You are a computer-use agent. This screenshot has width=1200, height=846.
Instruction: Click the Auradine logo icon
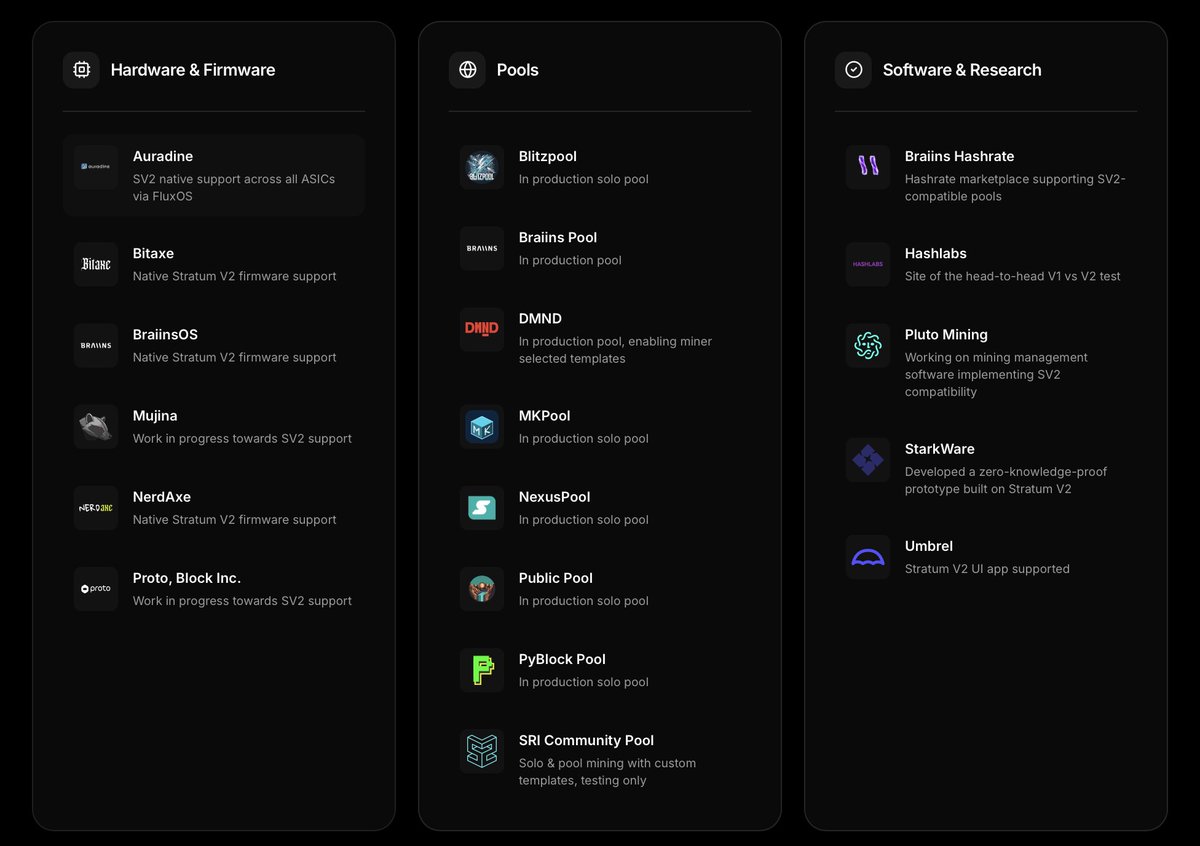pyautogui.click(x=96, y=167)
